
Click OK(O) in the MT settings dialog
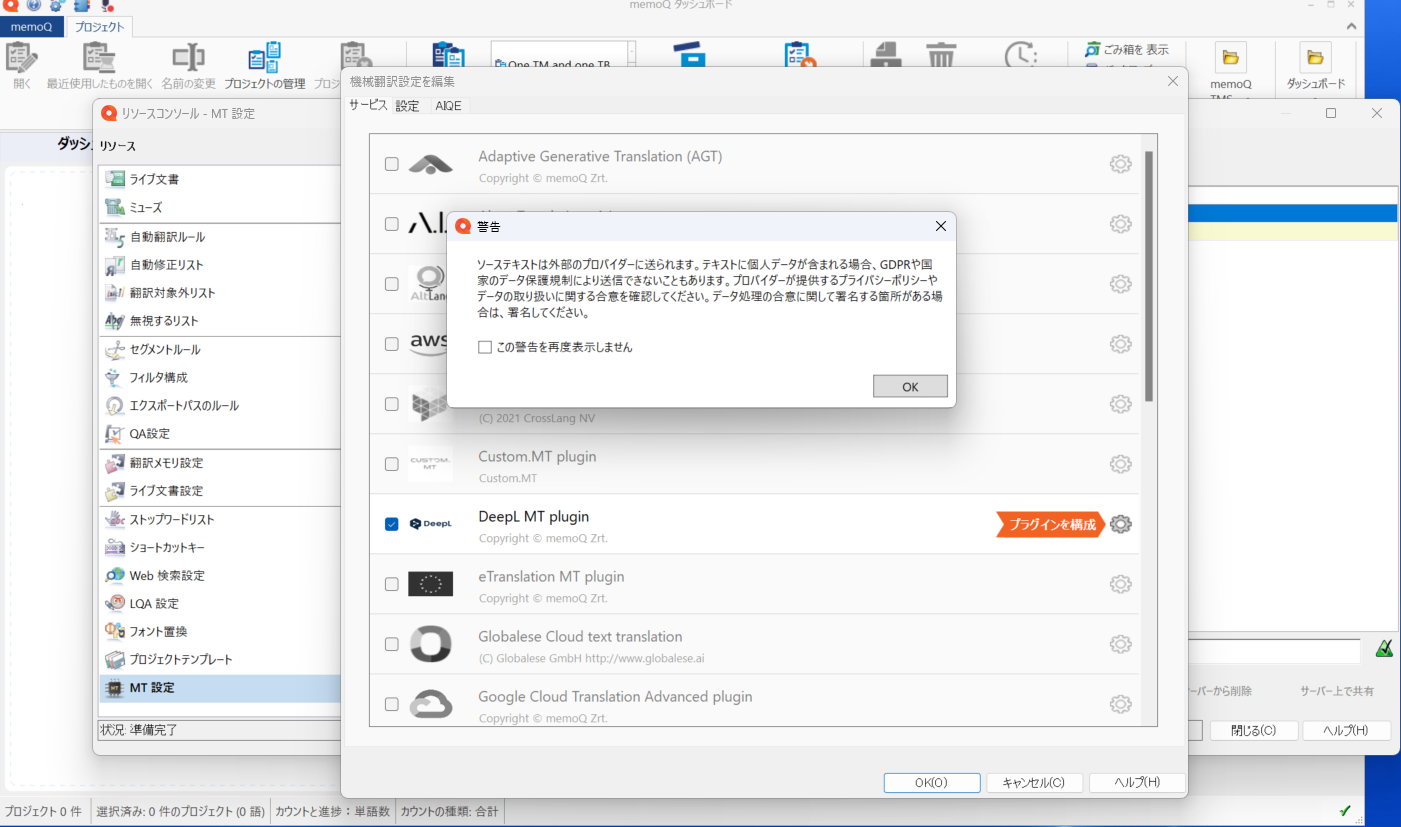932,783
